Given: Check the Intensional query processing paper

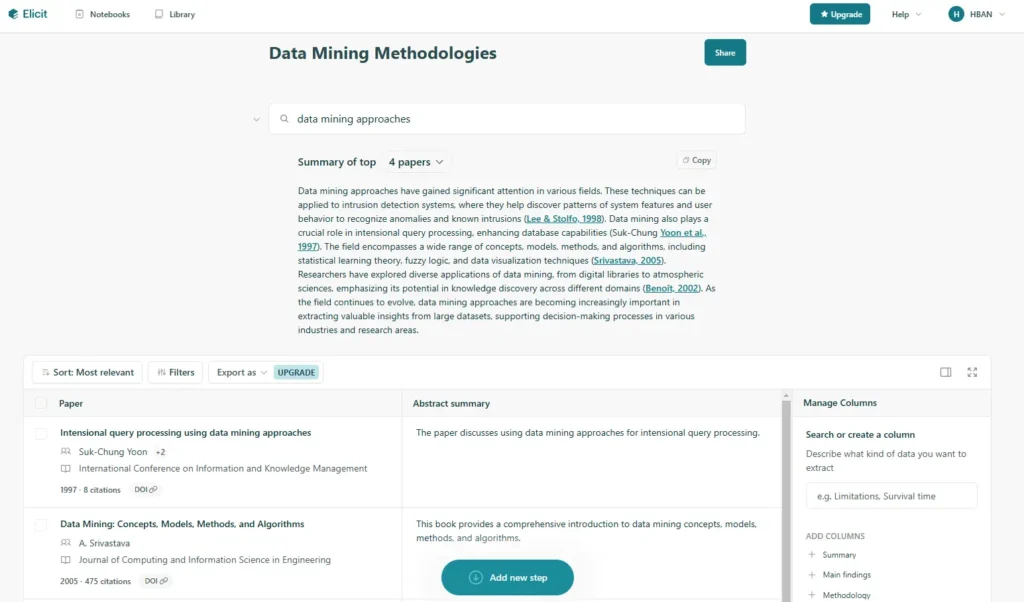Looking at the screenshot, I should pyautogui.click(x=40, y=434).
